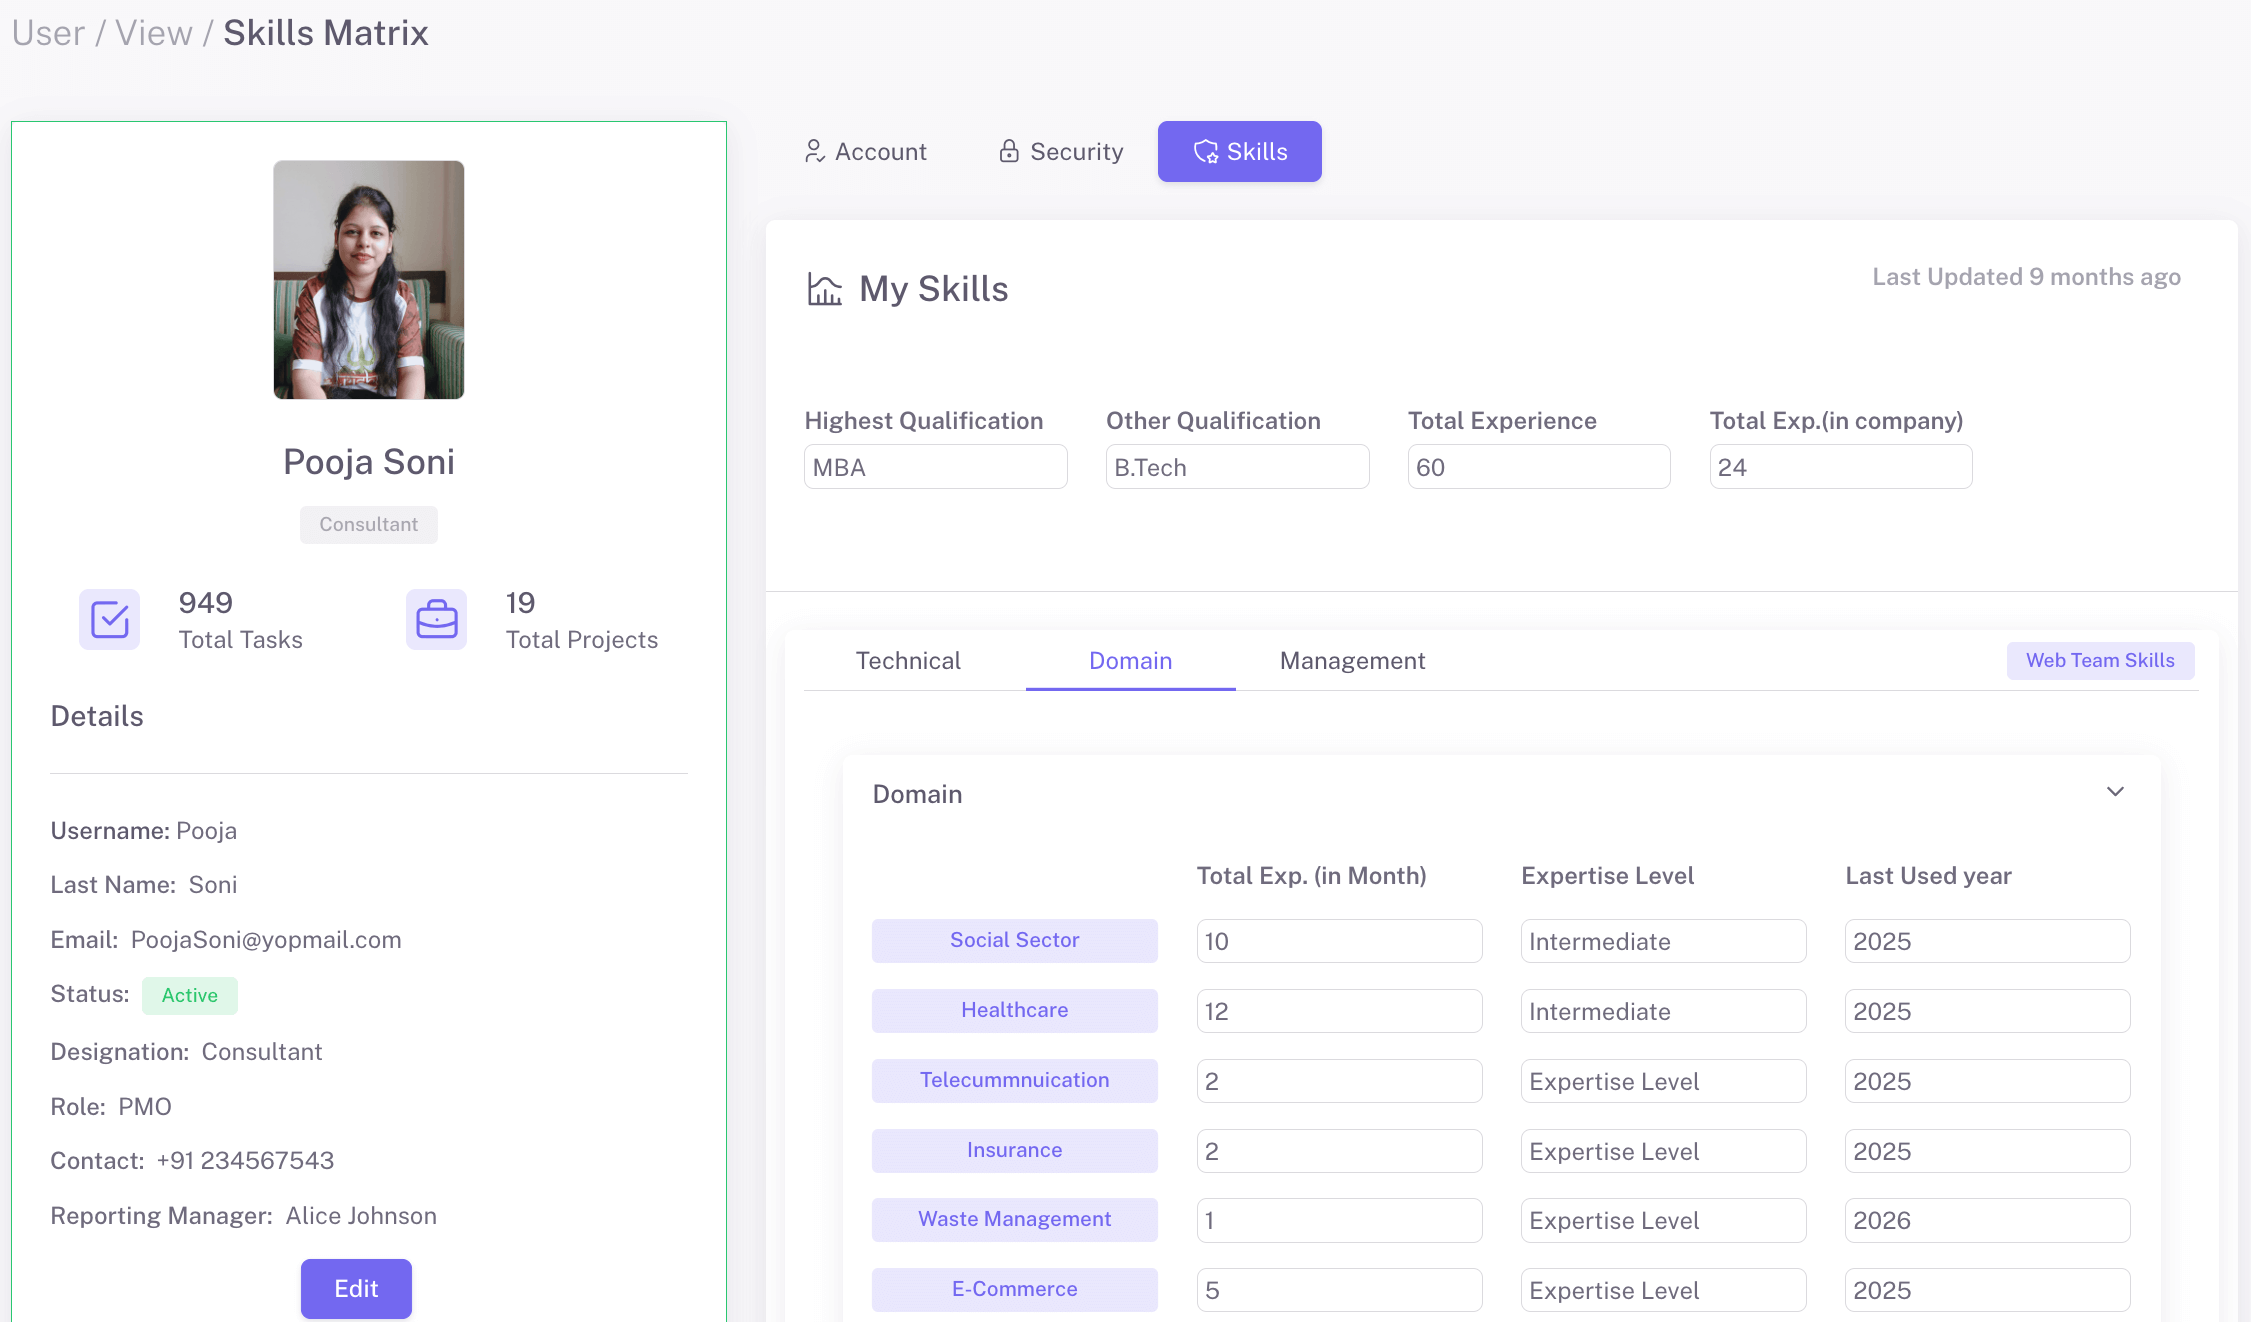2251x1322 pixels.
Task: Open Expertise Level dropdown for Telecummnuication
Action: (x=1663, y=1081)
